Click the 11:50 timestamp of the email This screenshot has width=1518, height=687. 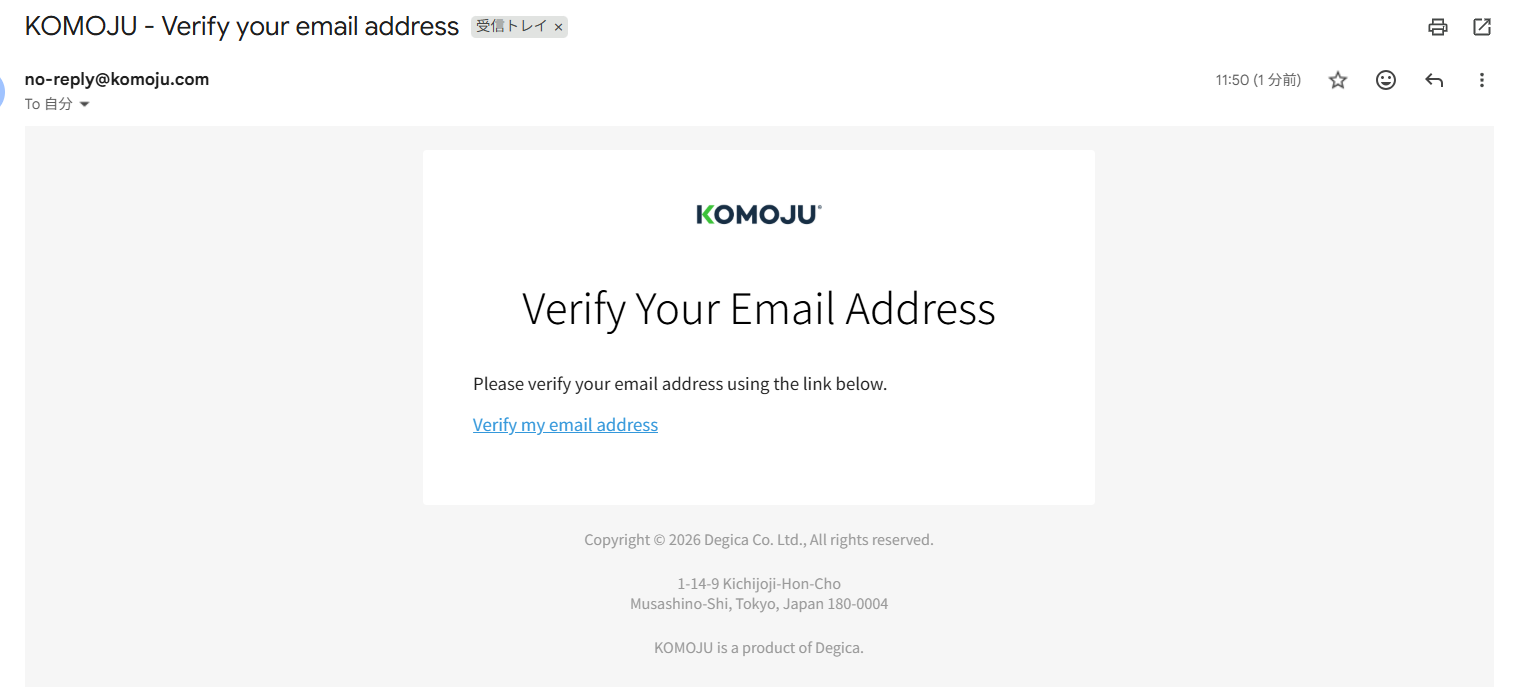coord(1258,80)
